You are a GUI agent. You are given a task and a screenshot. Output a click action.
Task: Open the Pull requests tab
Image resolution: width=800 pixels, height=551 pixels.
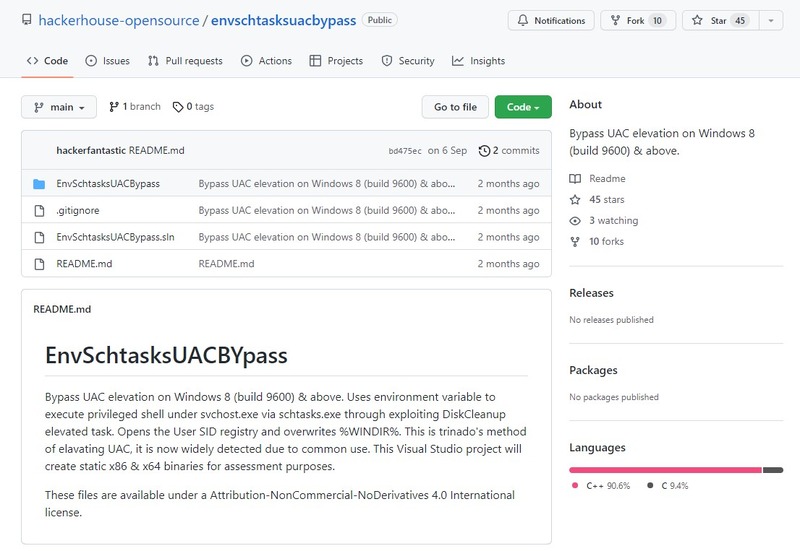click(185, 61)
